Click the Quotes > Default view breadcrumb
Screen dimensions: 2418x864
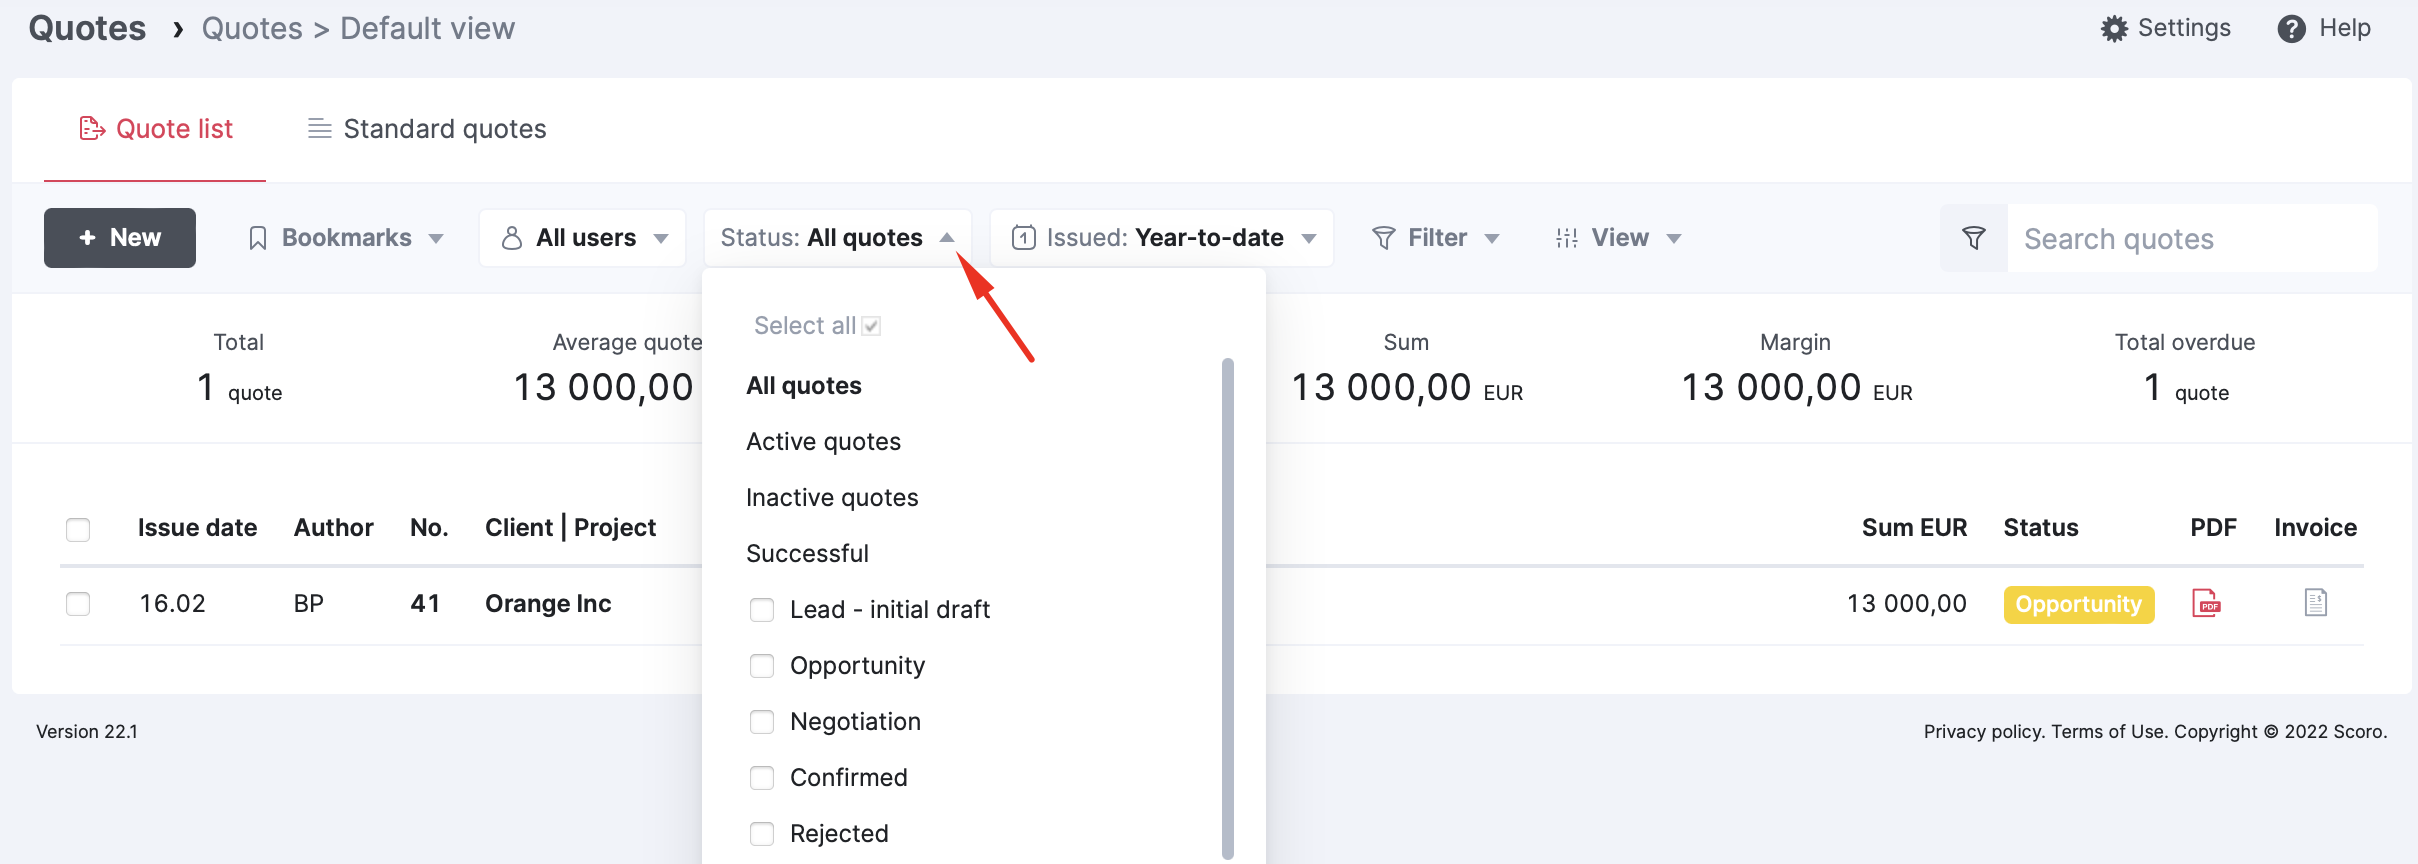click(358, 28)
